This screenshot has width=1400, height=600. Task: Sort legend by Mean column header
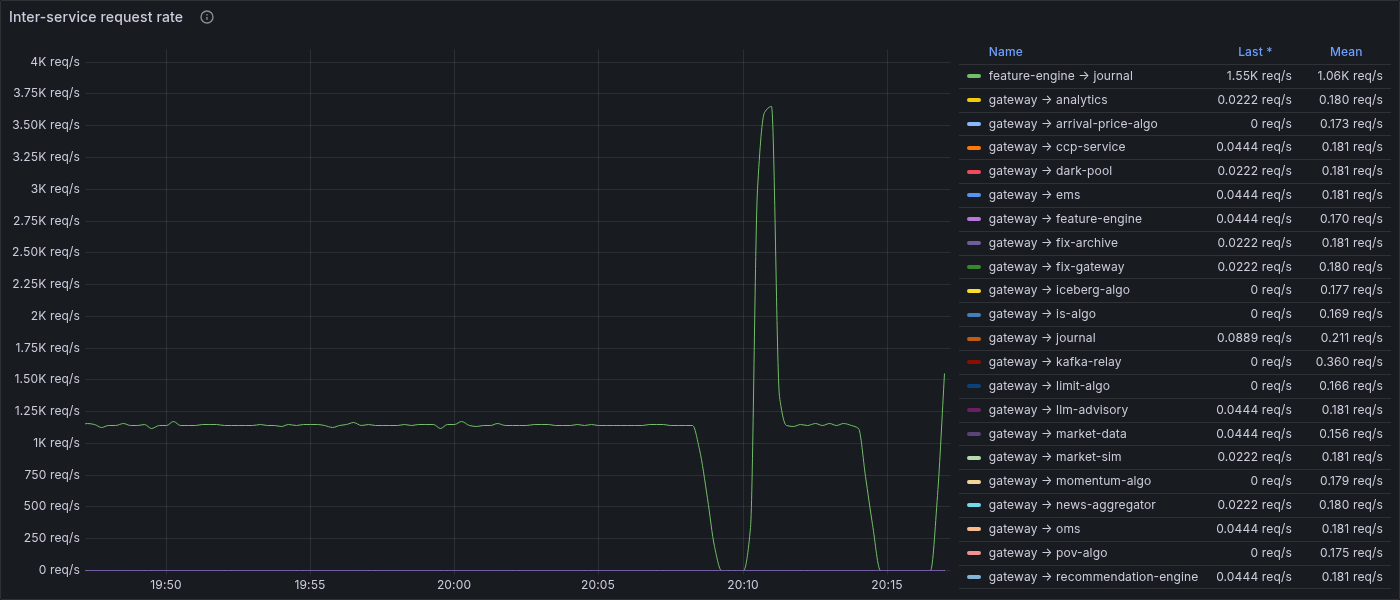click(1346, 52)
